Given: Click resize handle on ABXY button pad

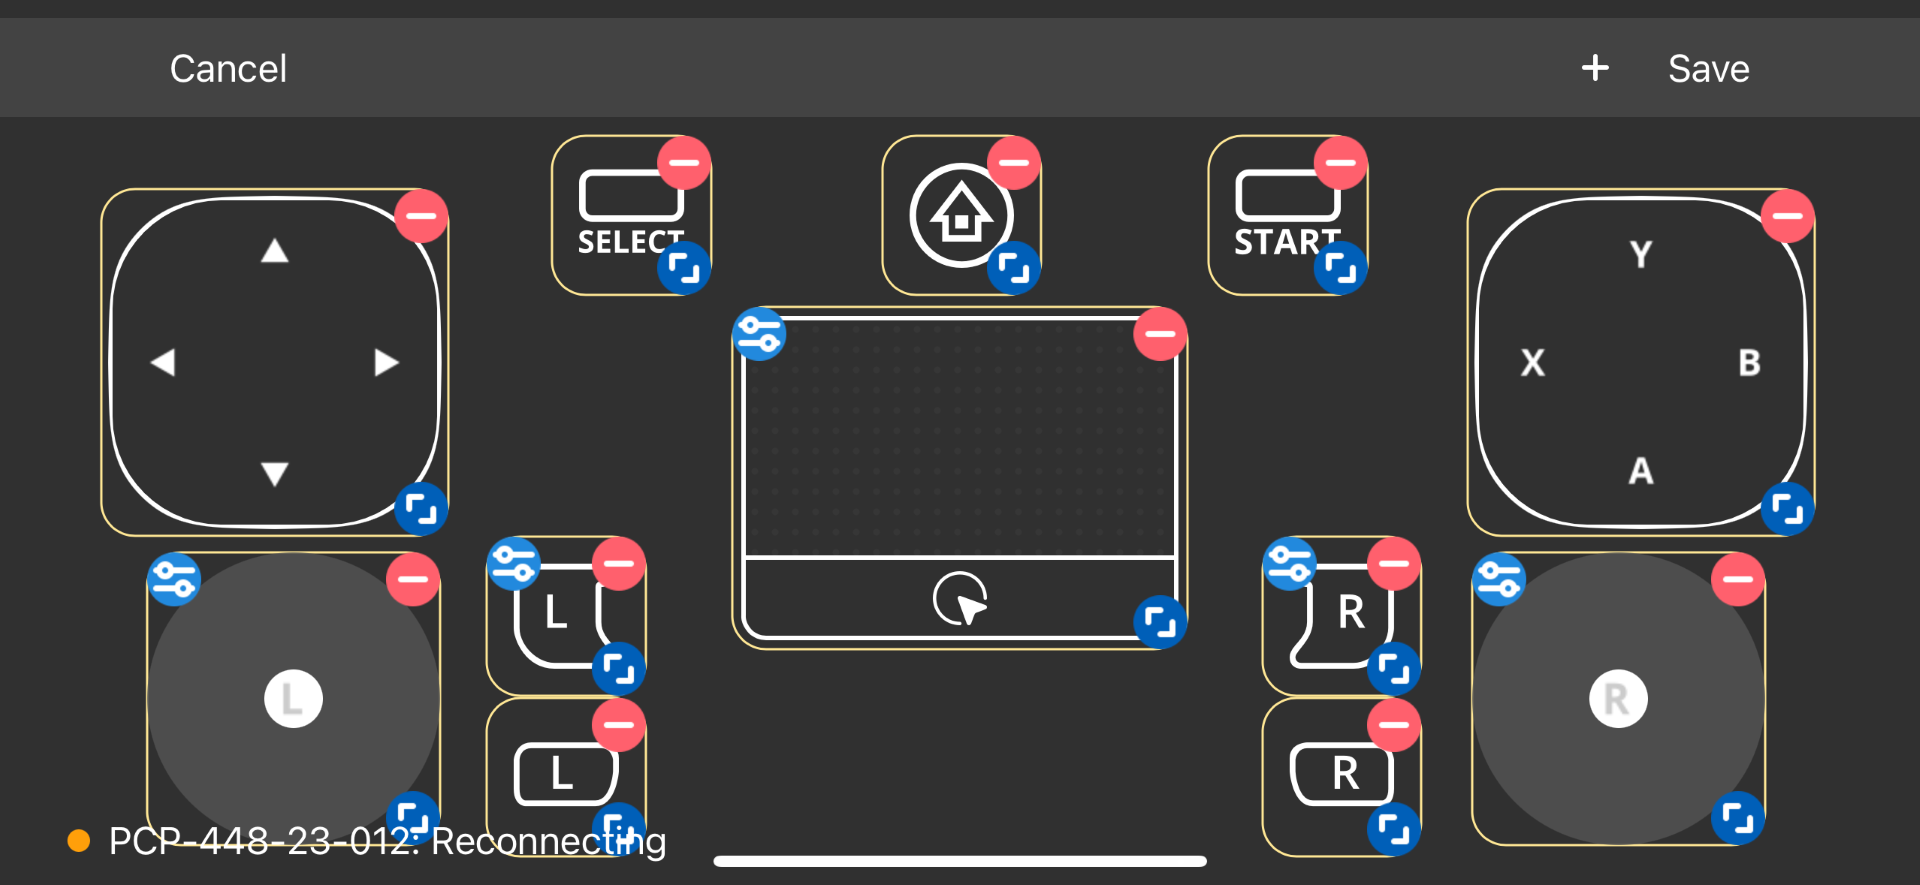Looking at the screenshot, I should (1787, 510).
